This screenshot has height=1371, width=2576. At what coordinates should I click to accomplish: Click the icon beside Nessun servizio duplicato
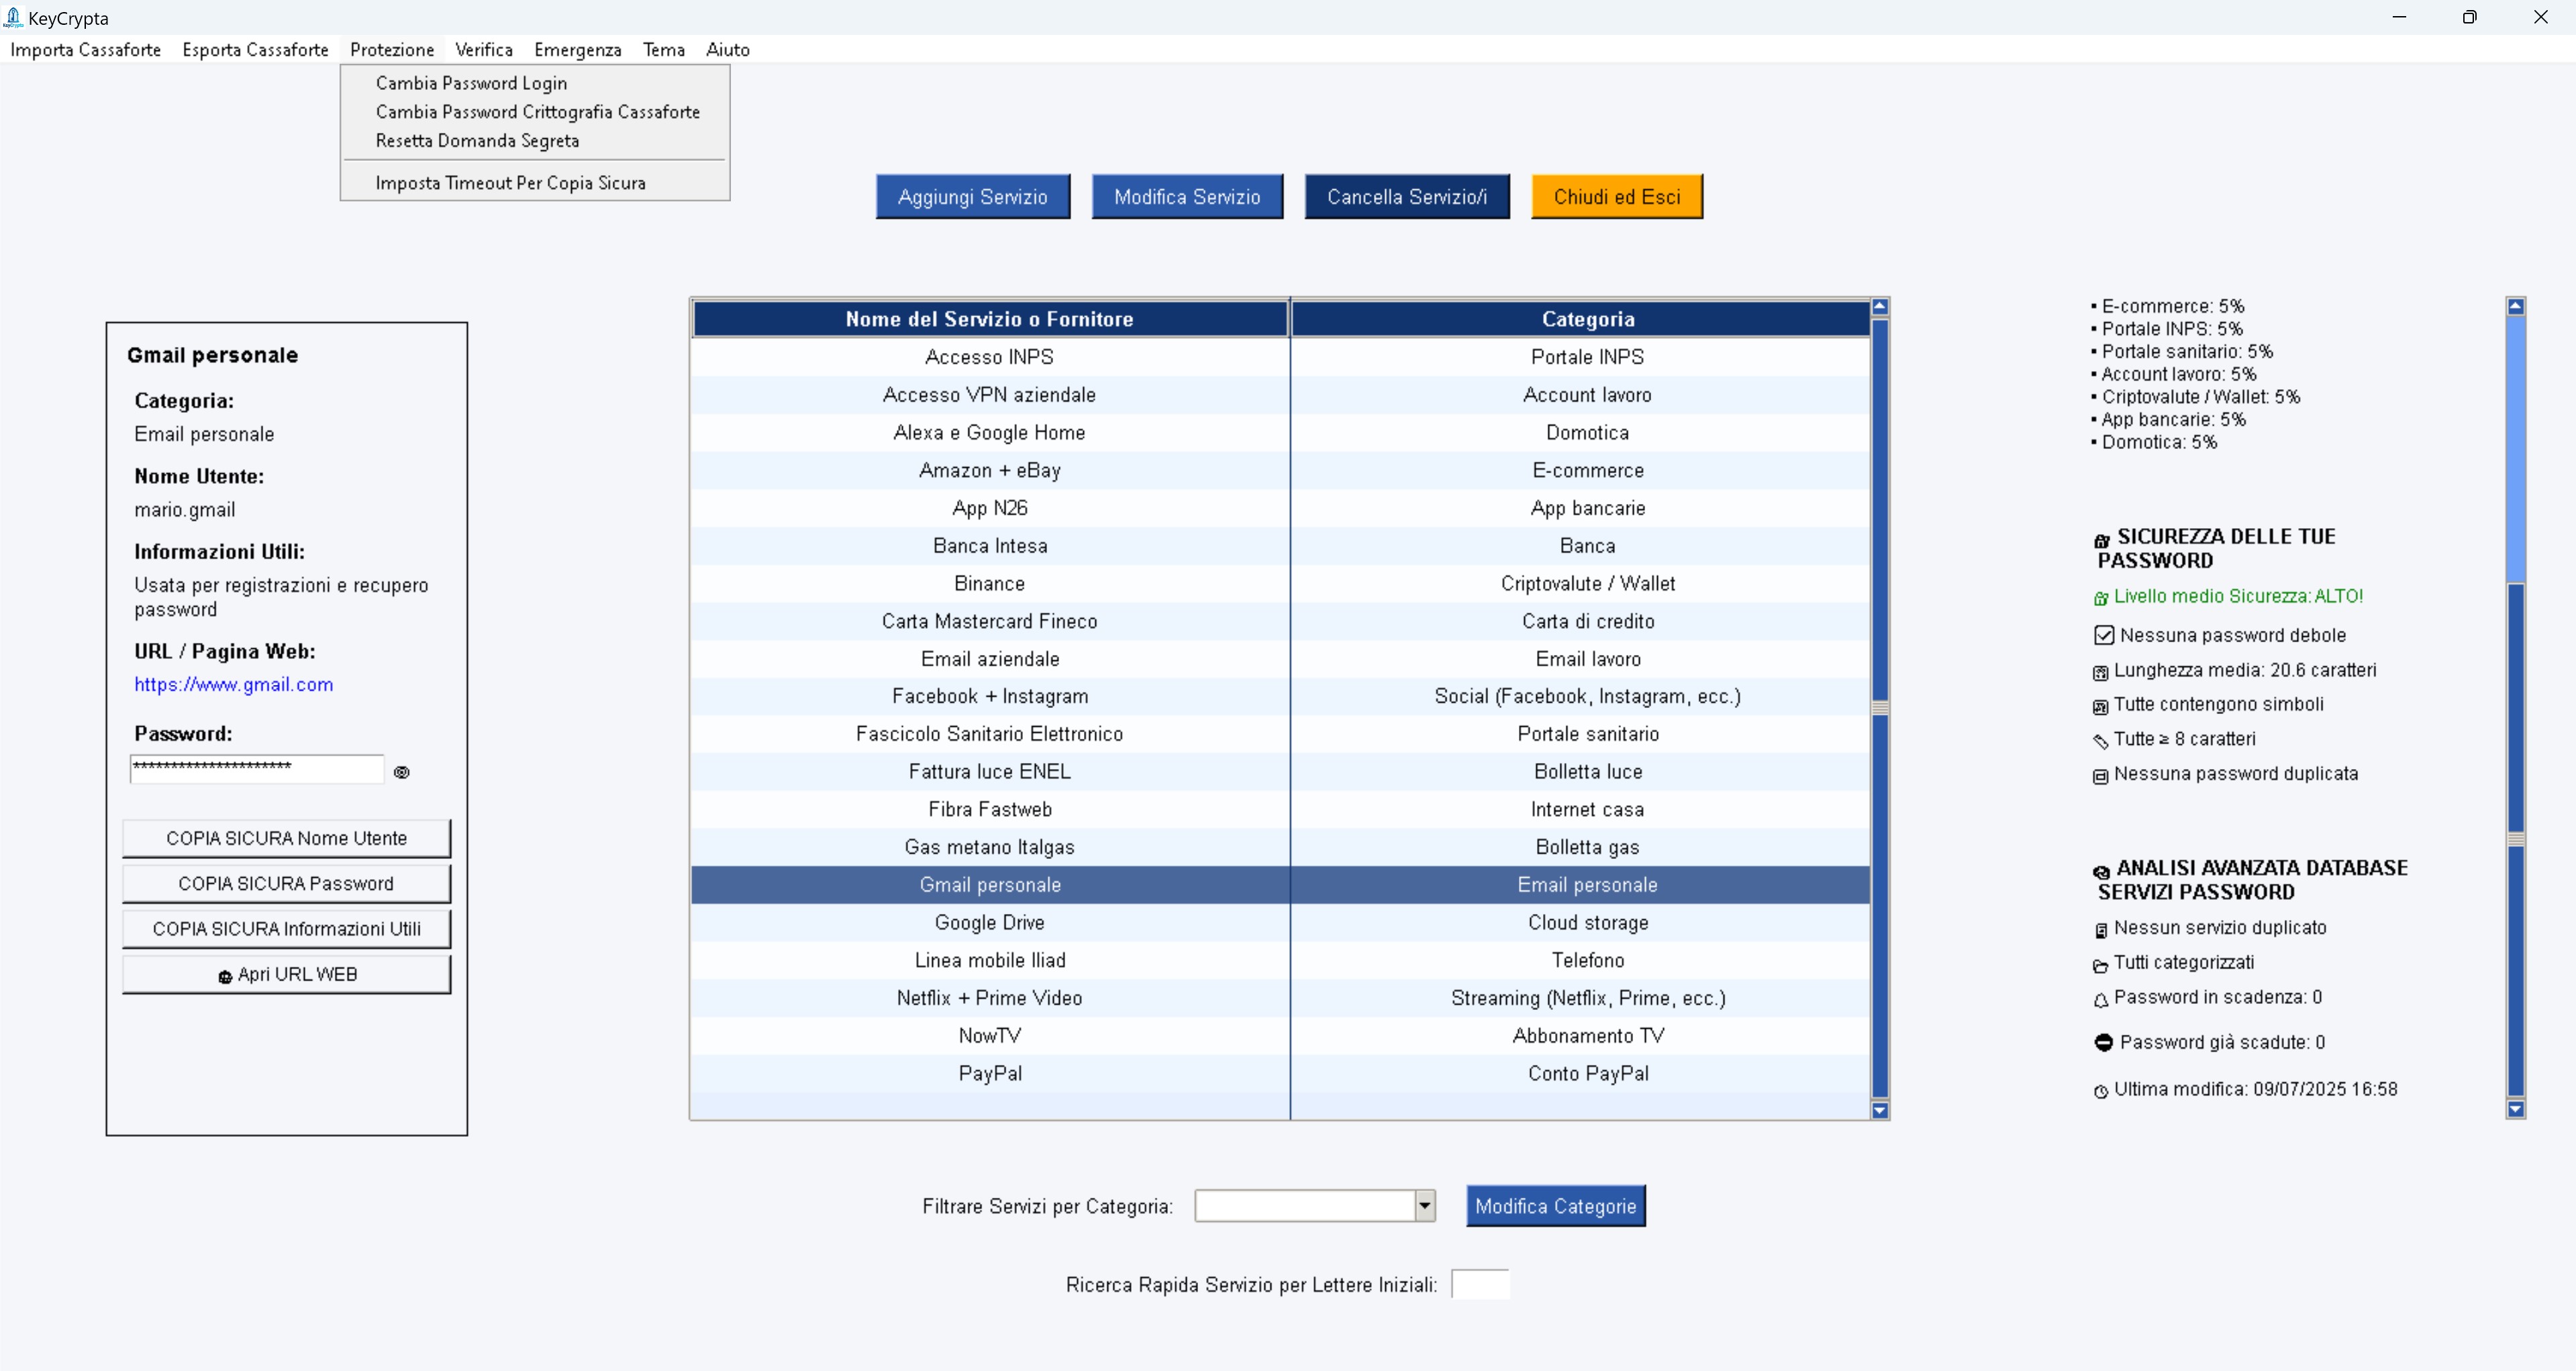2100,930
